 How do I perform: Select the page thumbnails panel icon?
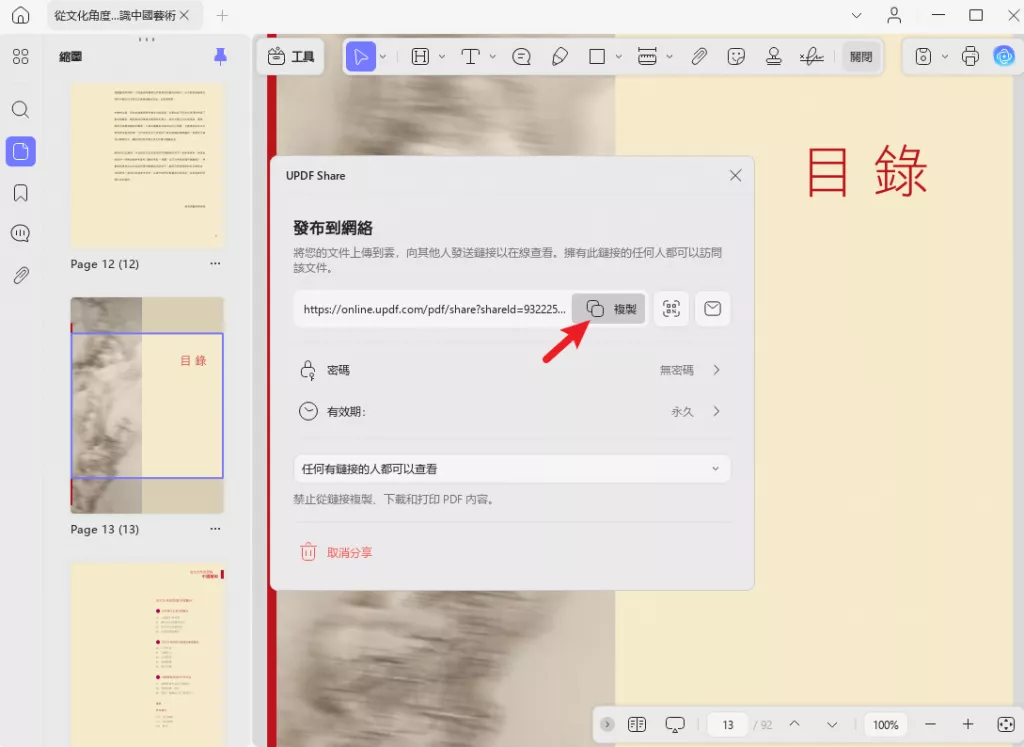(x=21, y=151)
